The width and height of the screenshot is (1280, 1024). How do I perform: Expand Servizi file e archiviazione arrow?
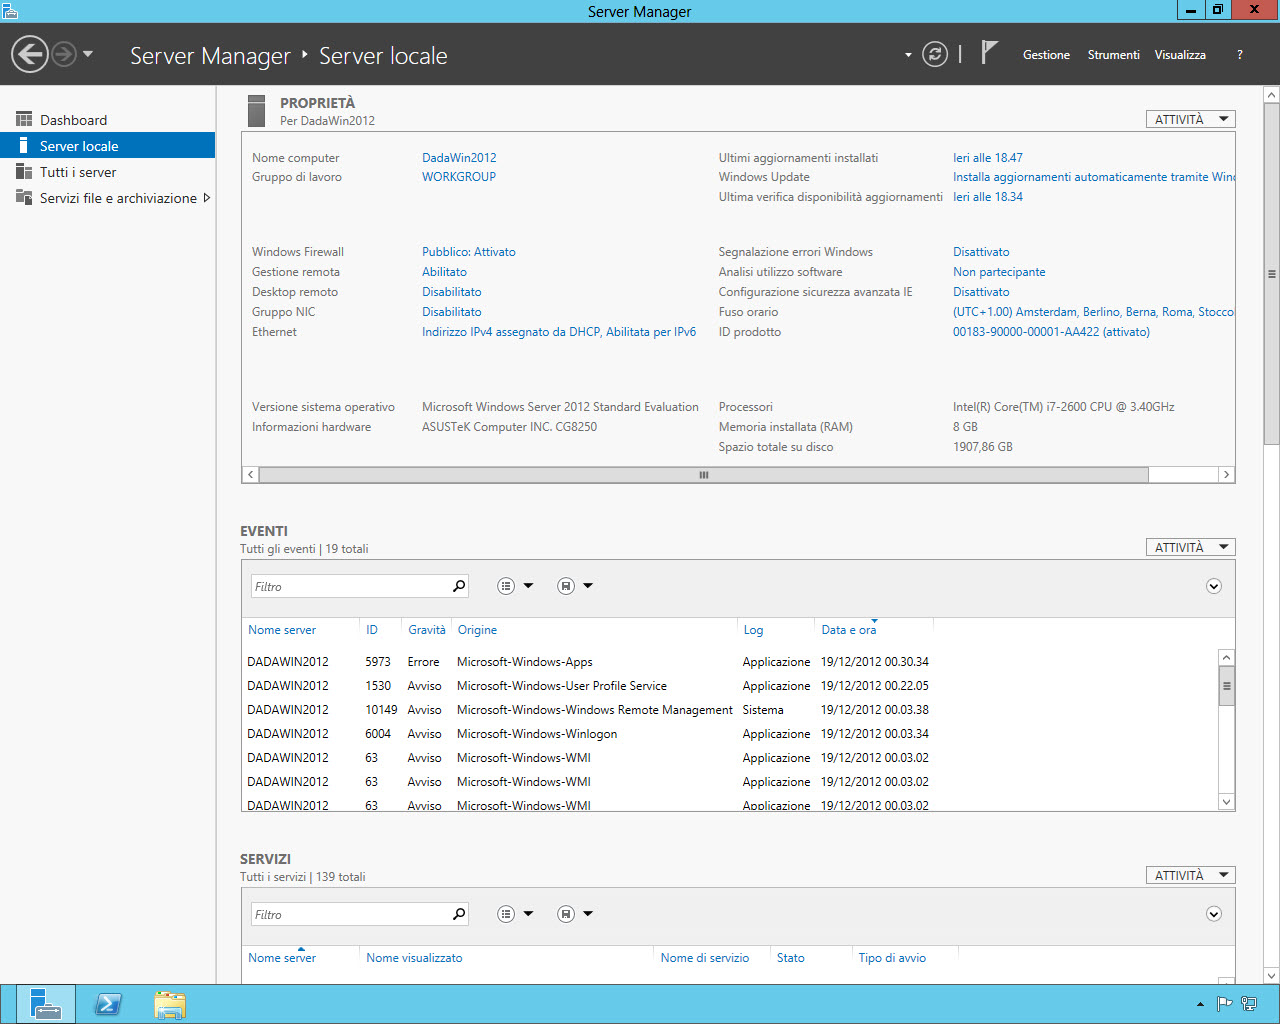(x=206, y=198)
